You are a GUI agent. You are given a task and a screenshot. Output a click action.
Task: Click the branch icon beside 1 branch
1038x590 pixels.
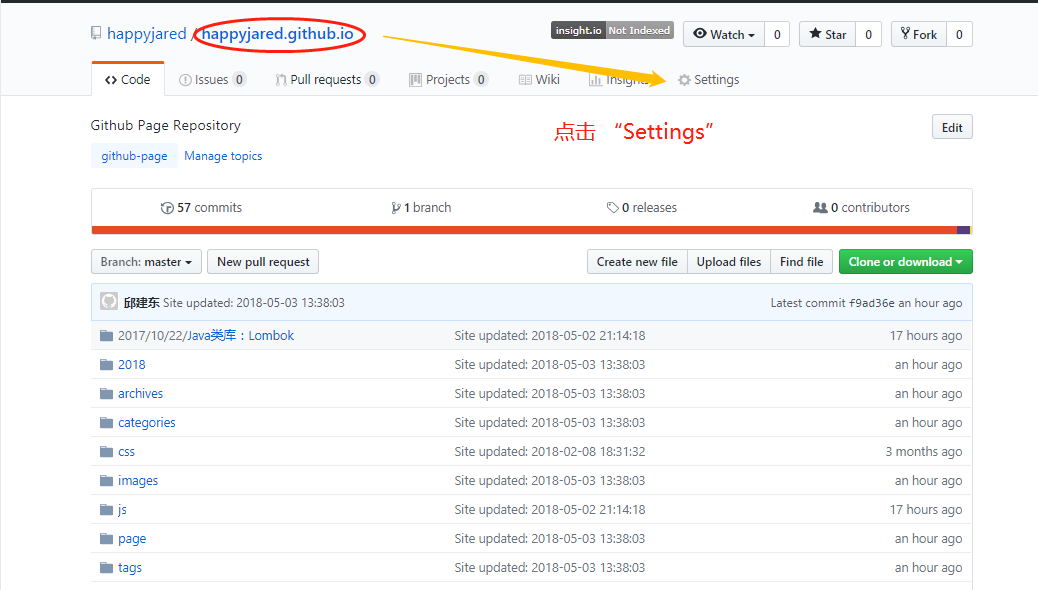(395, 208)
